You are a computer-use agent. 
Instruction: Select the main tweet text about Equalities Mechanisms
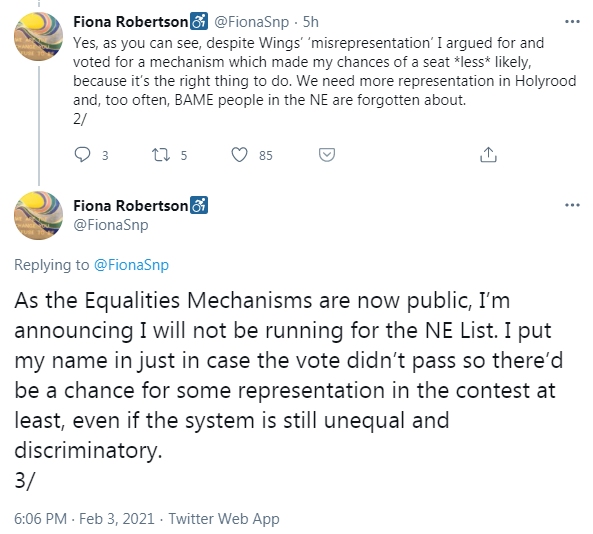click(x=289, y=390)
